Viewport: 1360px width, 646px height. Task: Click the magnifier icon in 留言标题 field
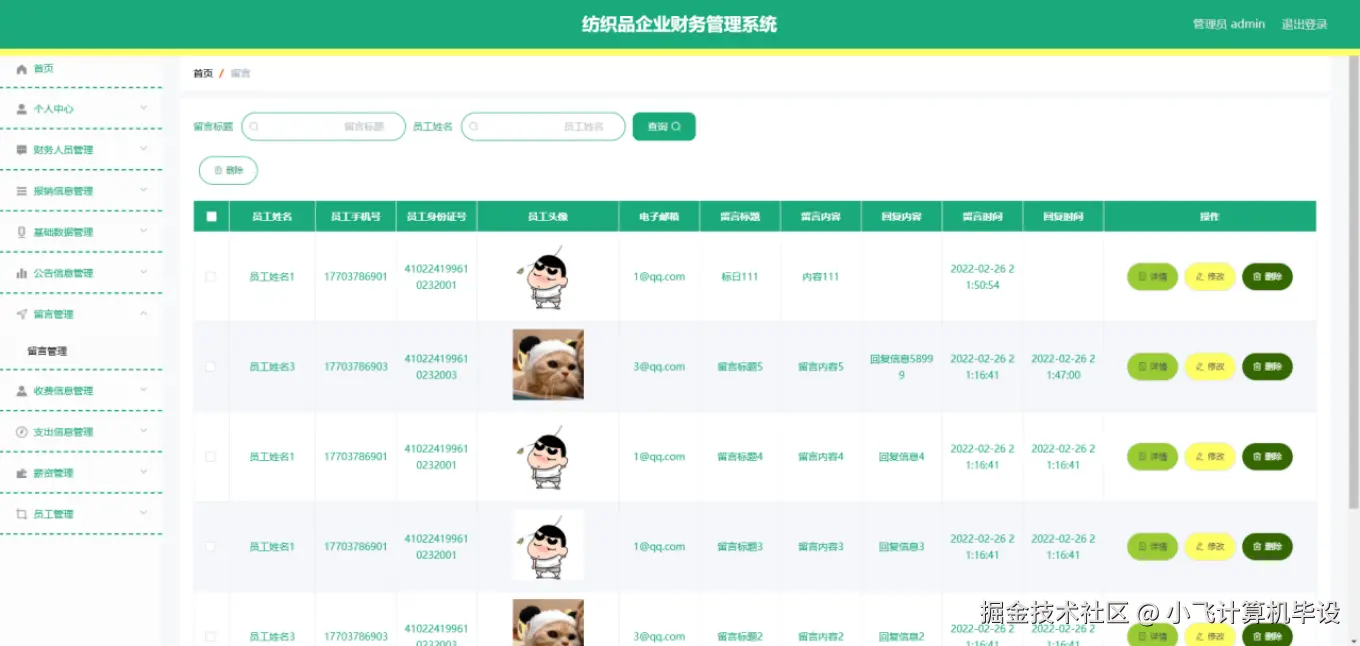pos(255,126)
